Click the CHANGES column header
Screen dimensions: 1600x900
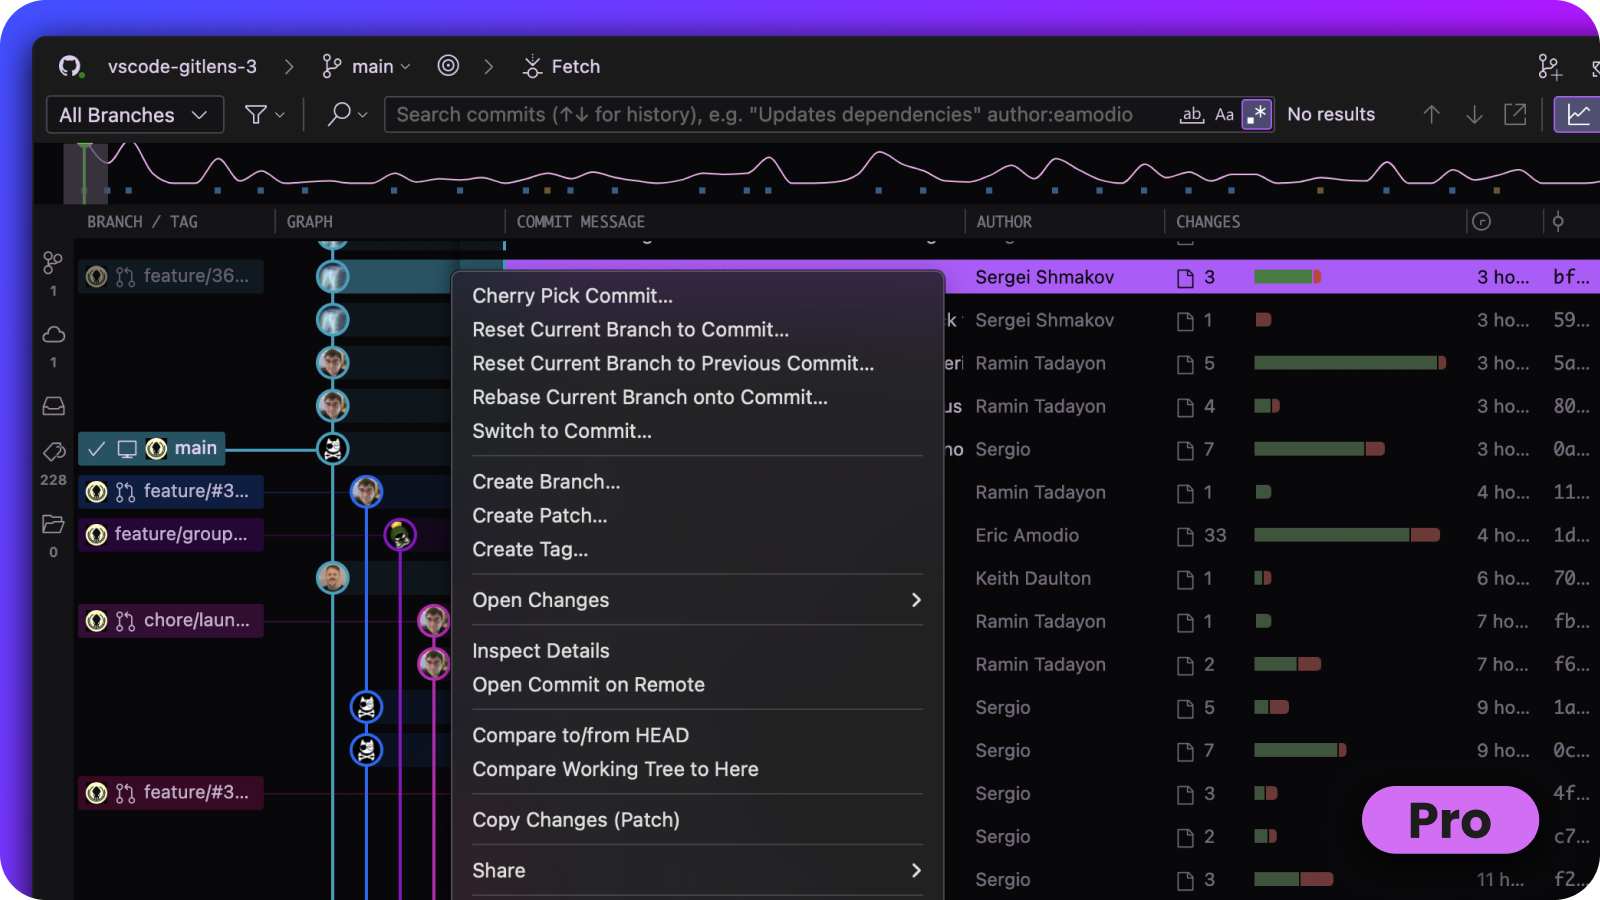tap(1208, 222)
